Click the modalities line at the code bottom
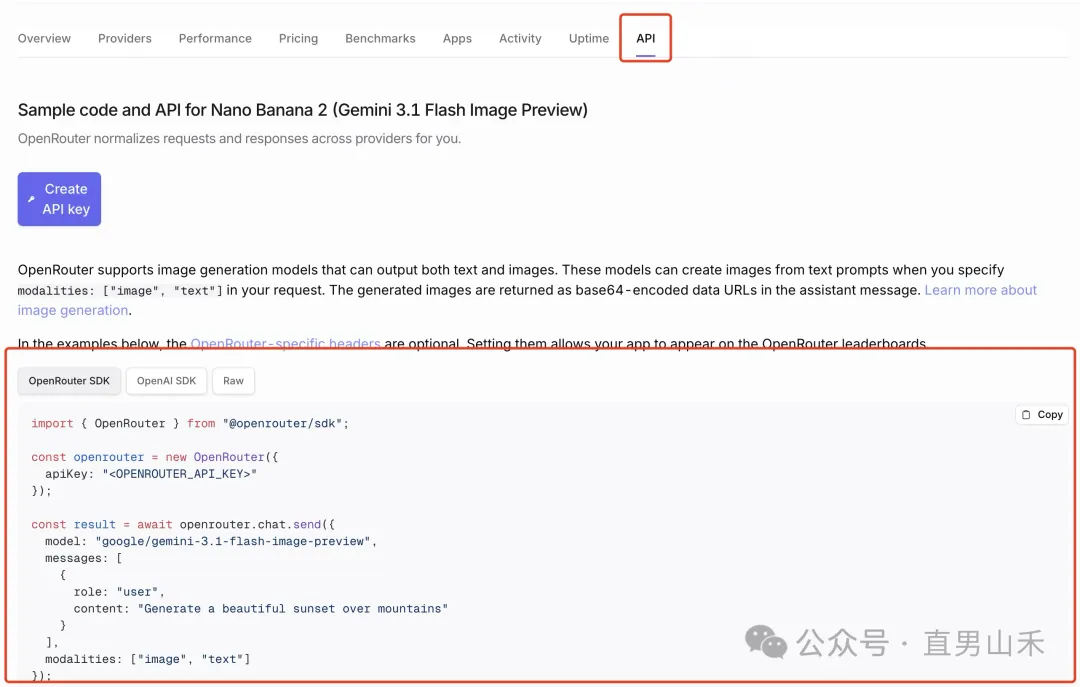This screenshot has height=687, width=1080. [147, 659]
